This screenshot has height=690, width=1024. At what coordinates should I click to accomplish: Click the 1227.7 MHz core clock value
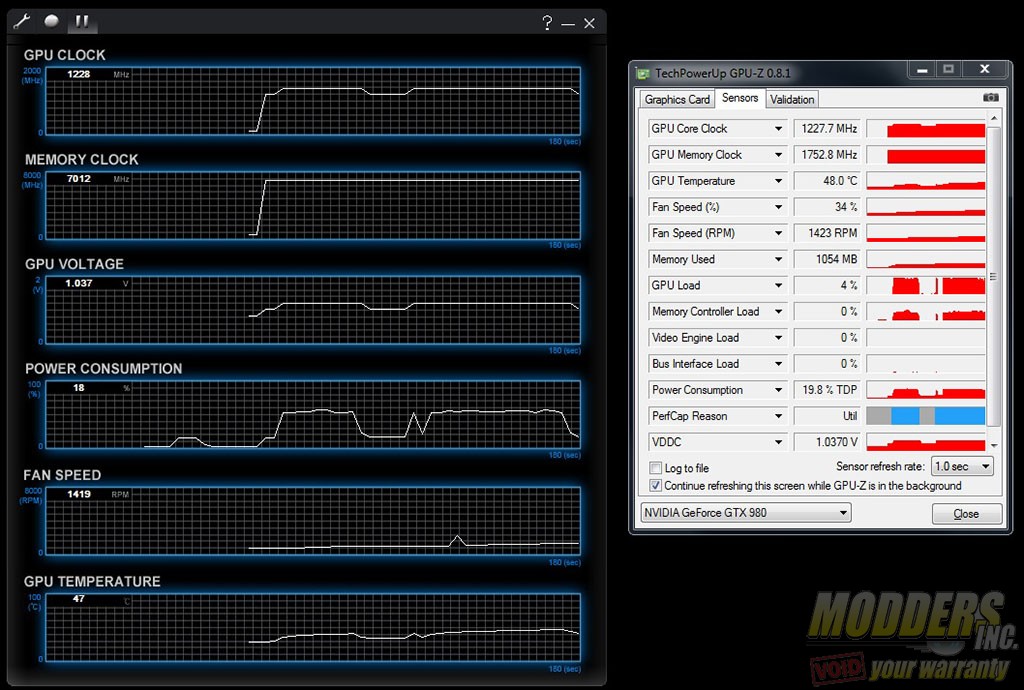click(829, 129)
